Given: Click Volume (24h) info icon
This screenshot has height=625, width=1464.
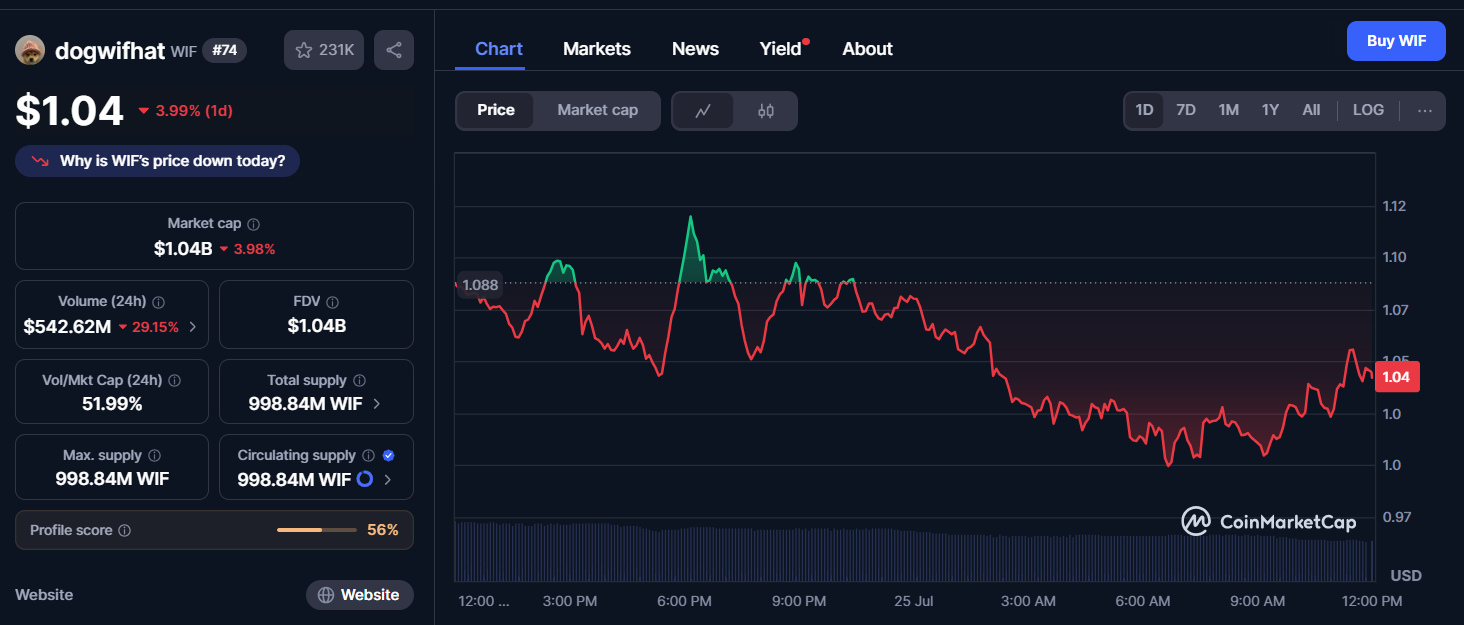Looking at the screenshot, I should tap(159, 302).
